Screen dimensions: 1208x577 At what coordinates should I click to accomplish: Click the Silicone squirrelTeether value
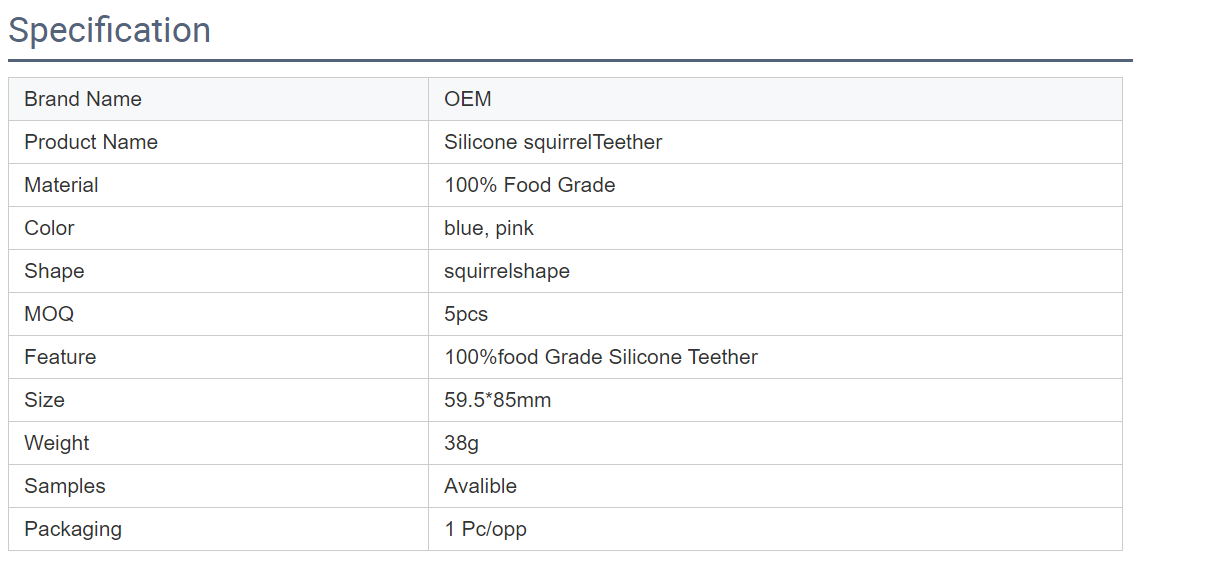click(x=553, y=142)
